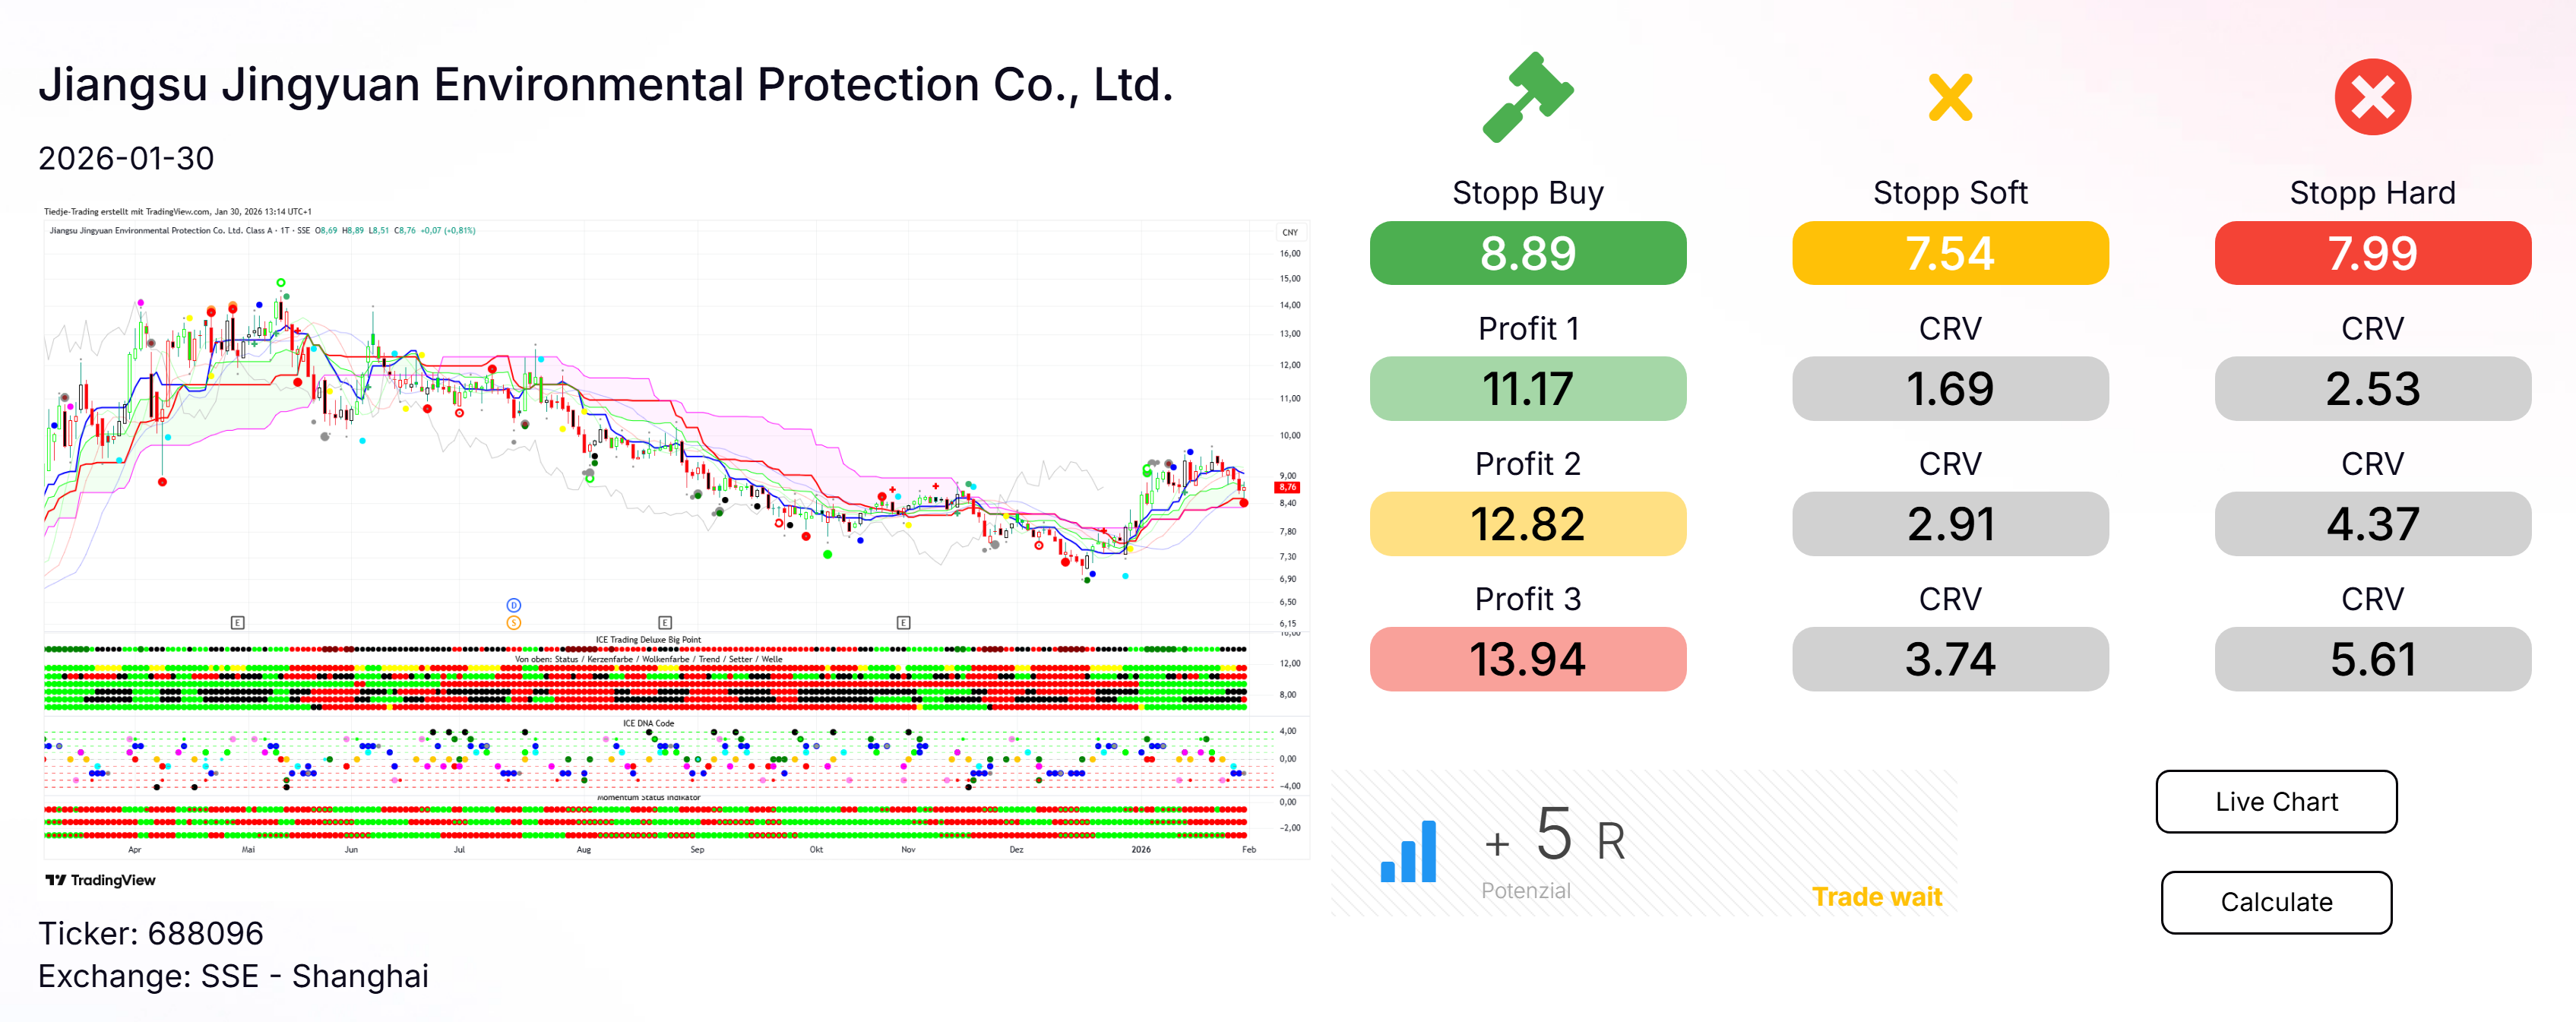2576x1022 pixels.
Task: Click the orange S marker on the chart
Action: click(x=513, y=622)
